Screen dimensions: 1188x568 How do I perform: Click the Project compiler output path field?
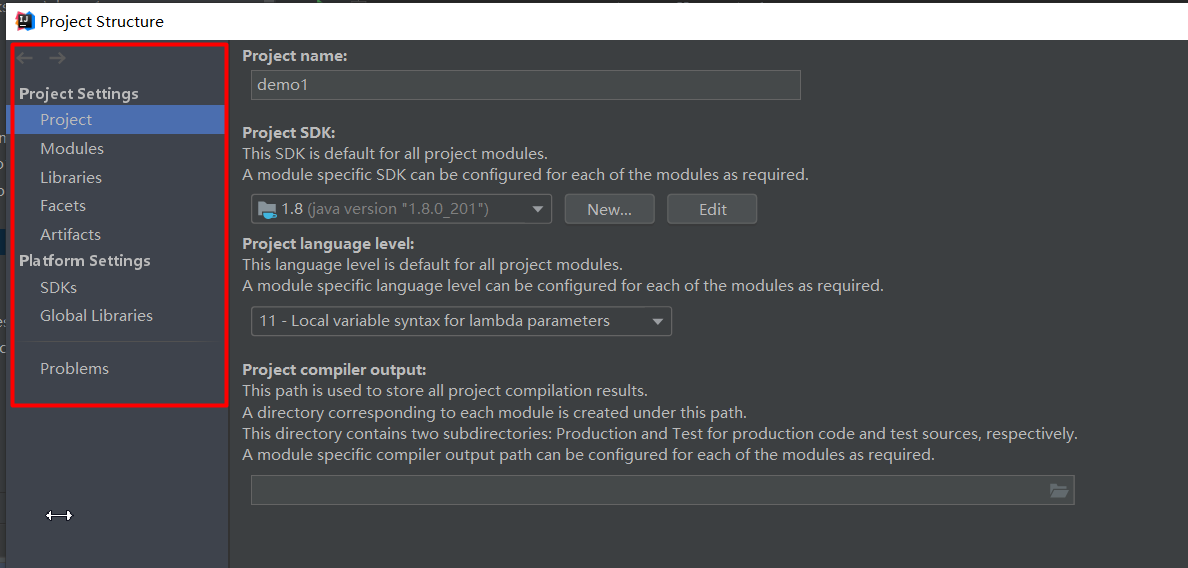point(645,490)
